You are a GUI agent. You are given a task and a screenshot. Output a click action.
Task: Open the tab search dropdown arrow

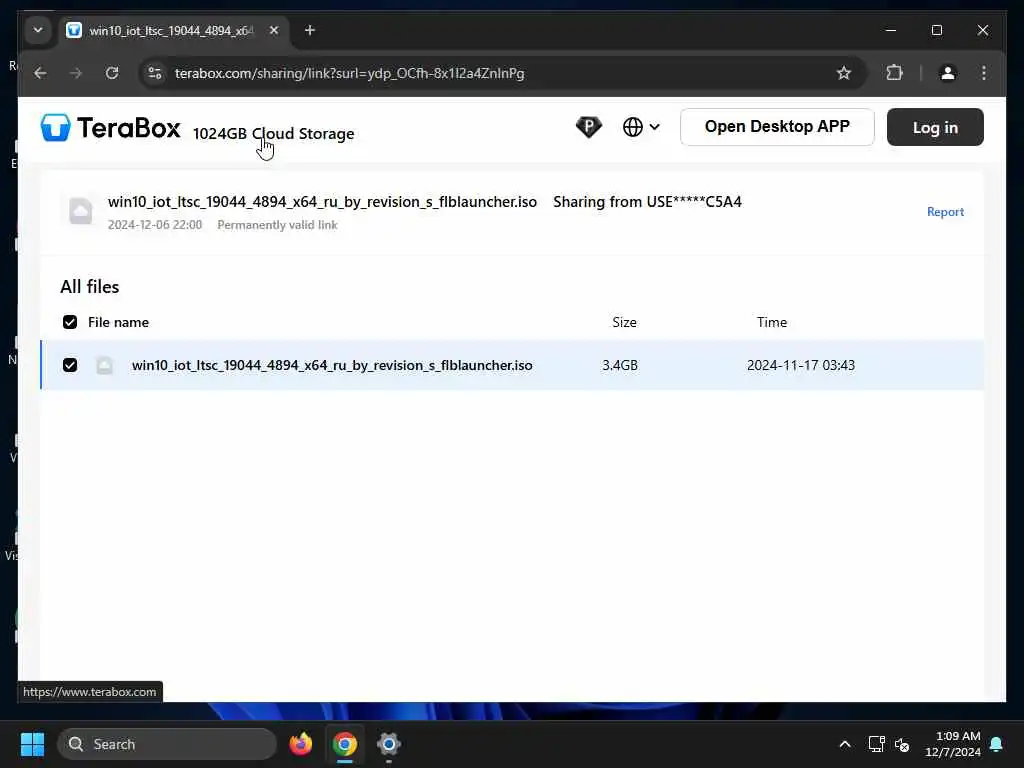pos(38,30)
